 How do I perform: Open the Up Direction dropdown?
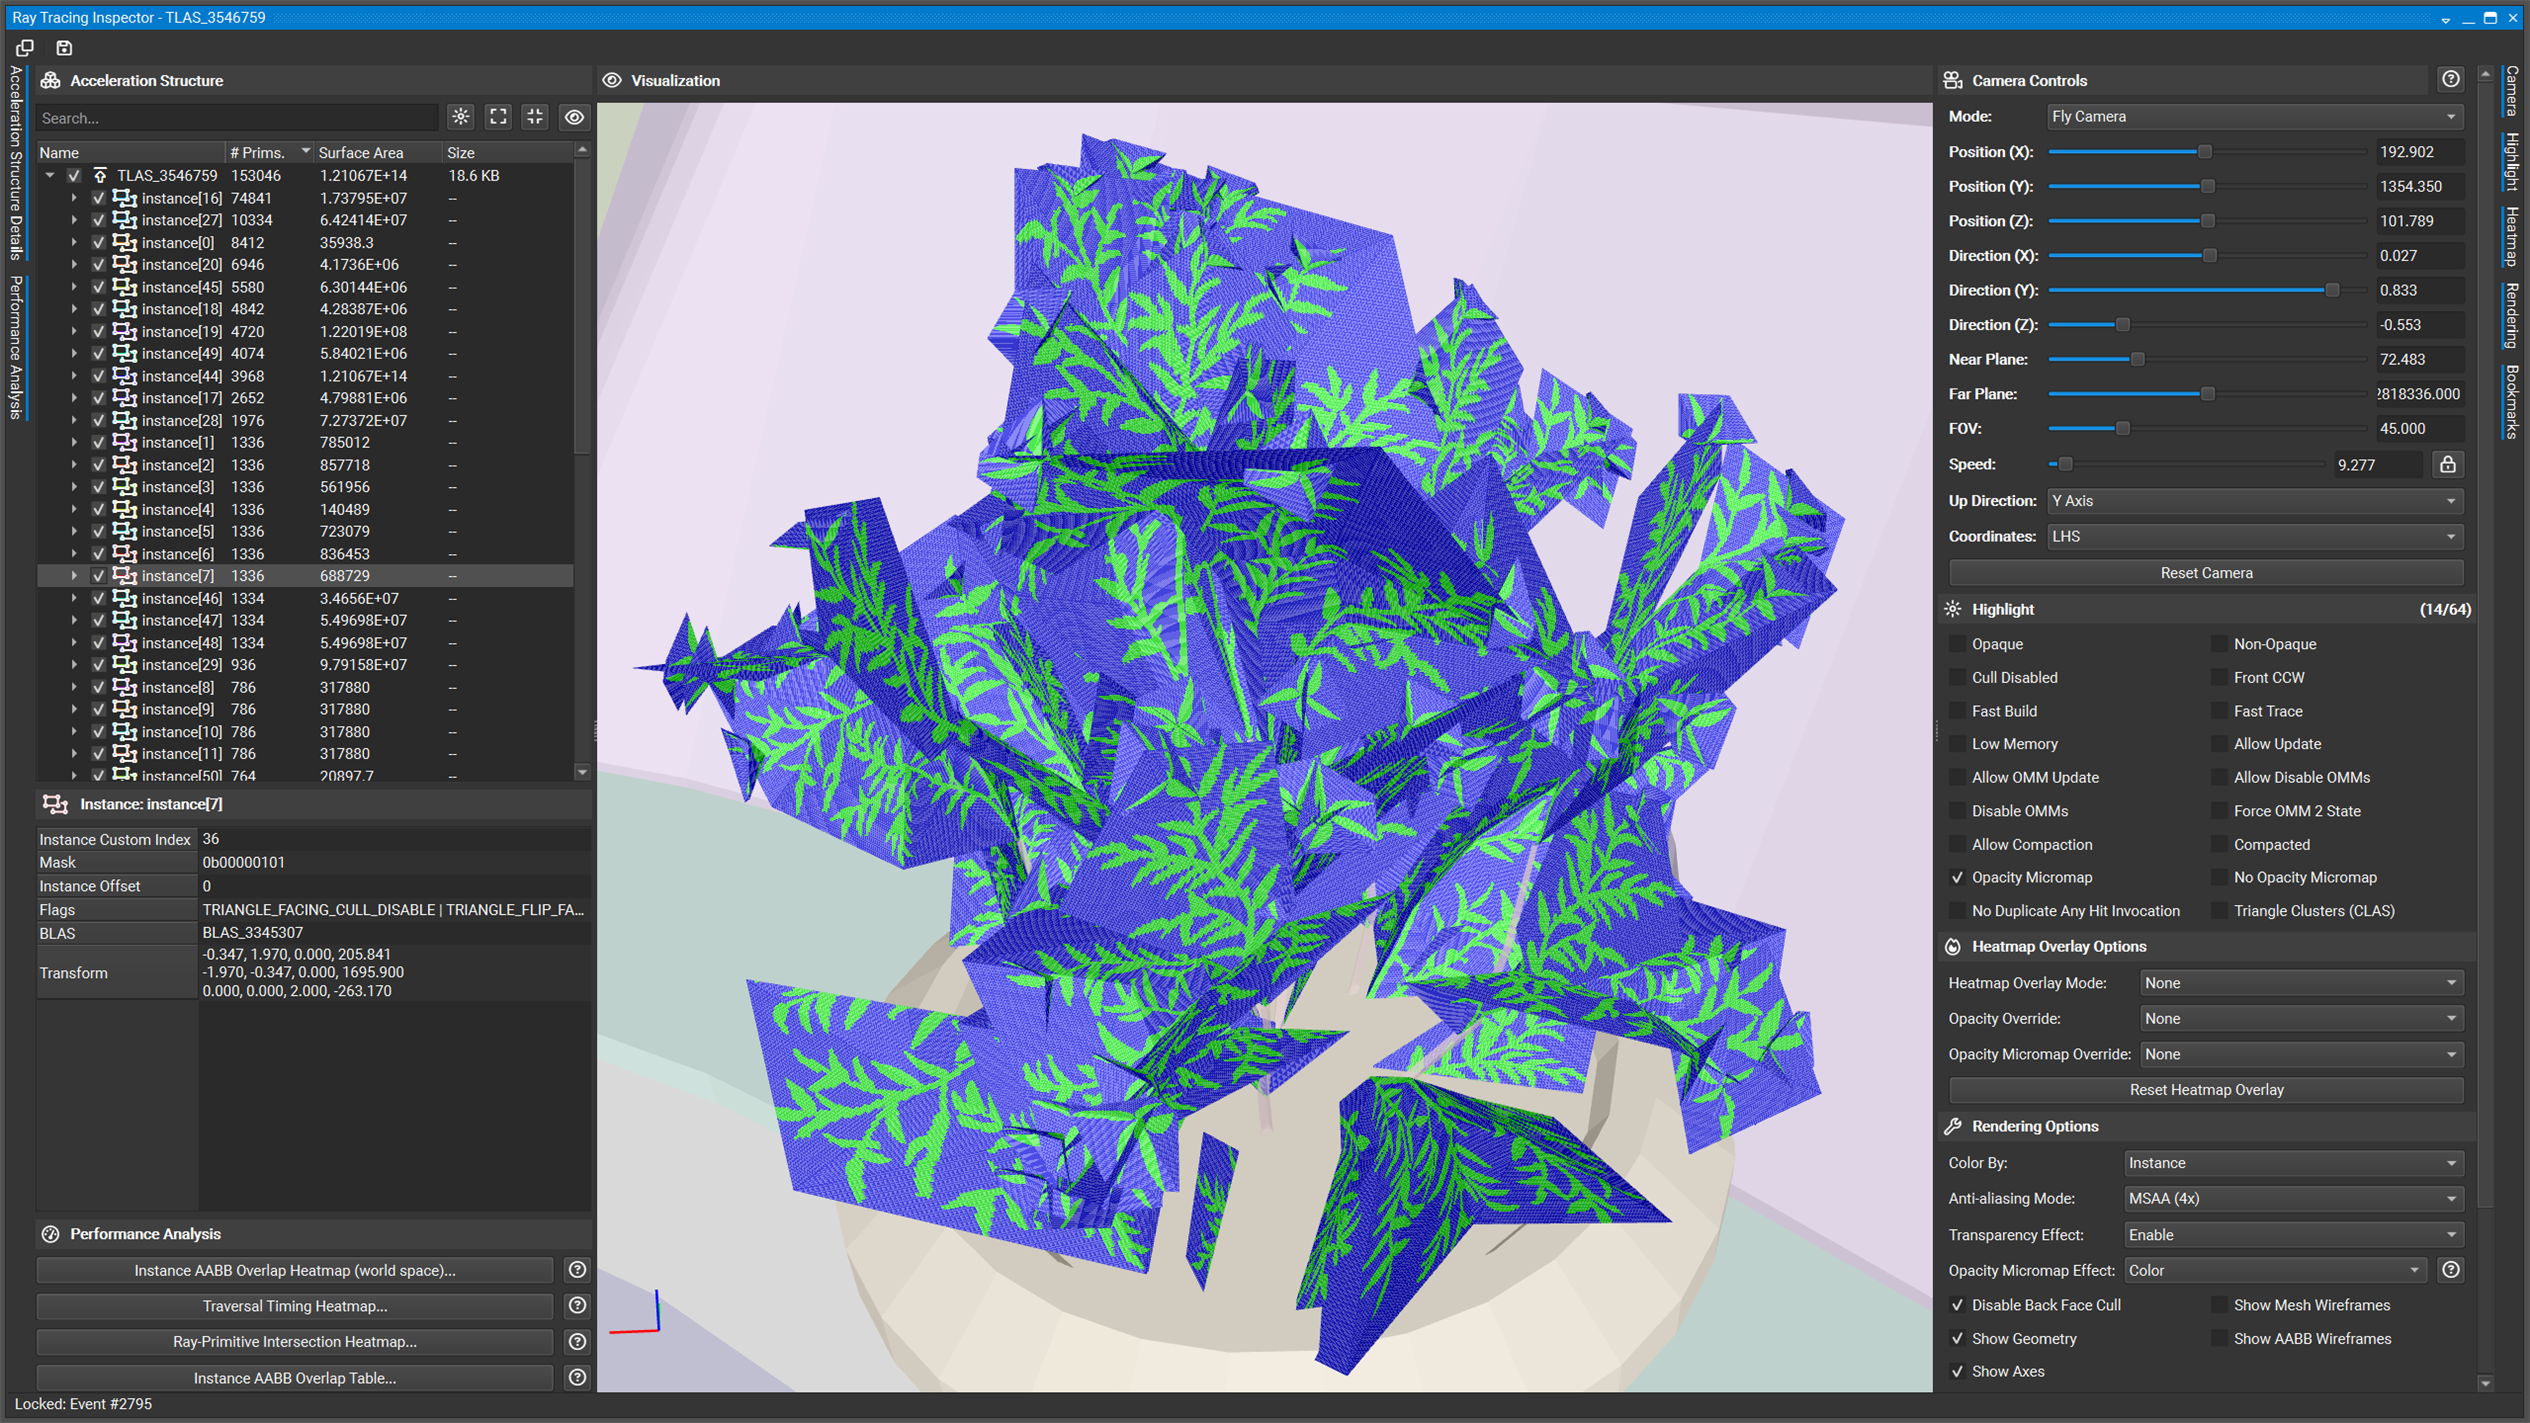(2254, 501)
